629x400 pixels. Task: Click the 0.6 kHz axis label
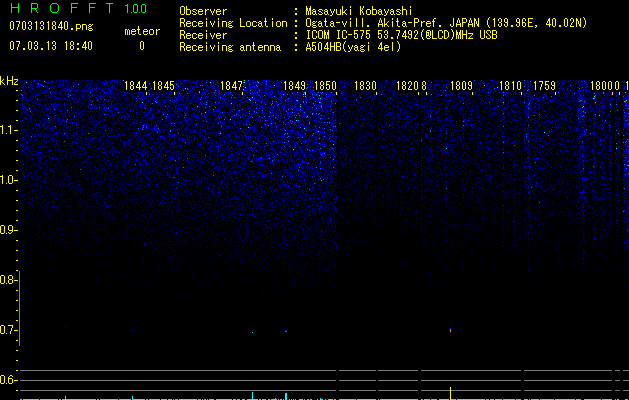coord(8,380)
